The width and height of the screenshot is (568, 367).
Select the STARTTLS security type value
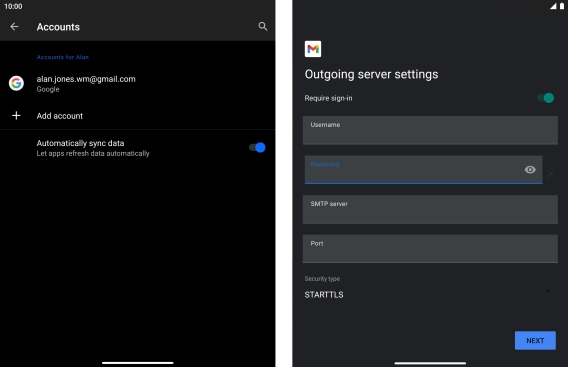click(x=324, y=295)
